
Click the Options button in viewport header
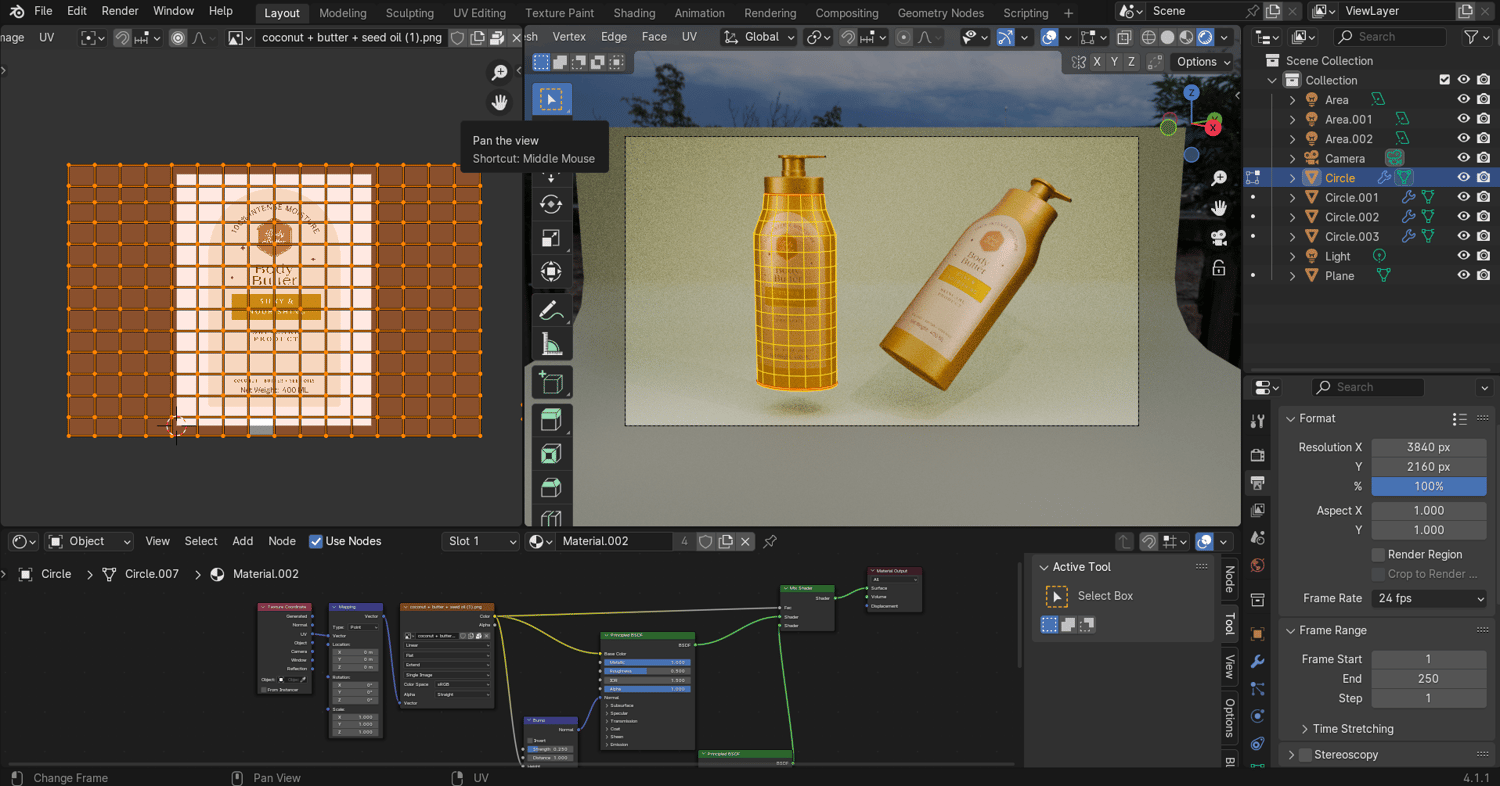pyautogui.click(x=1196, y=62)
